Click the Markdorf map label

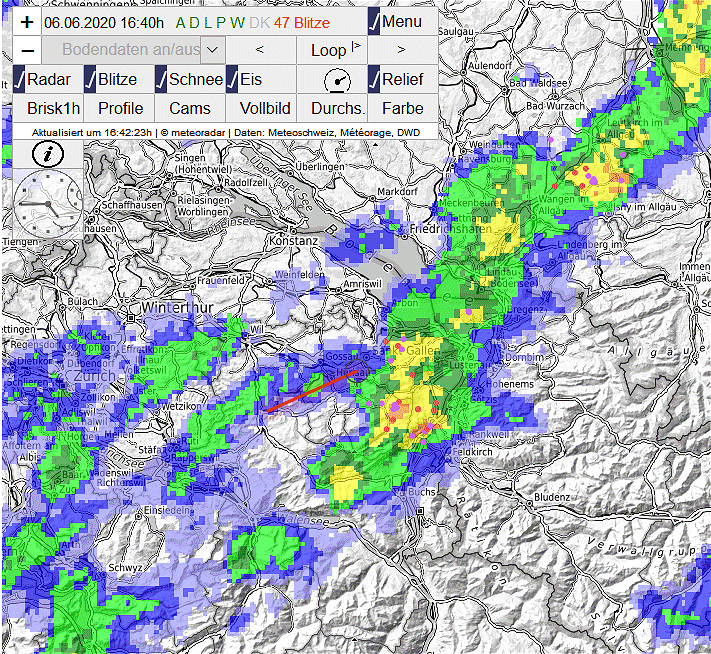coord(397,192)
